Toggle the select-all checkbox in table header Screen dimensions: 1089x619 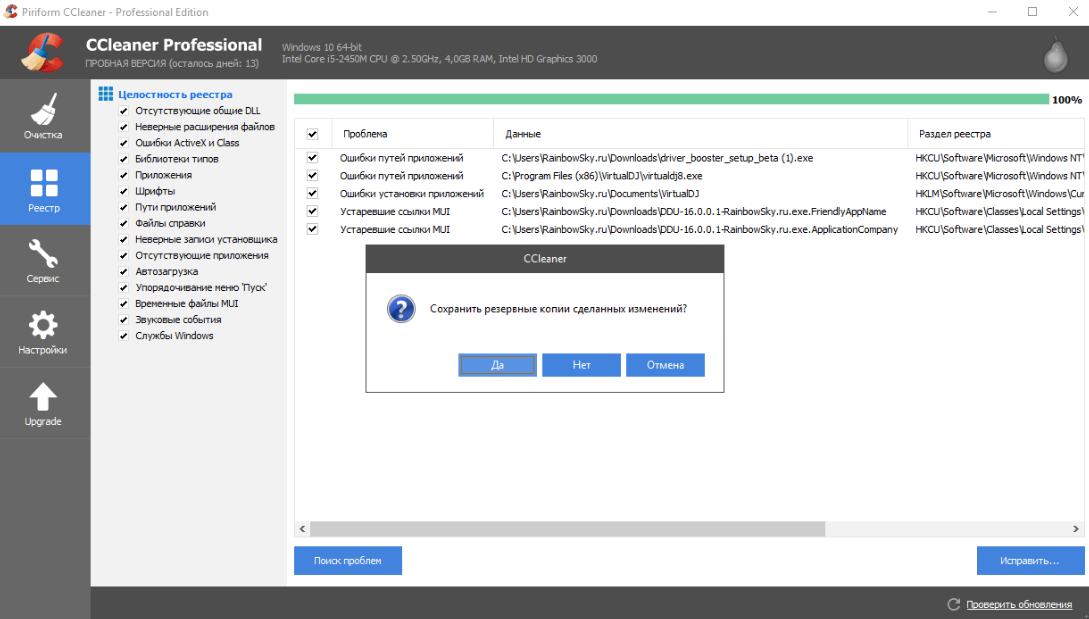[312, 134]
